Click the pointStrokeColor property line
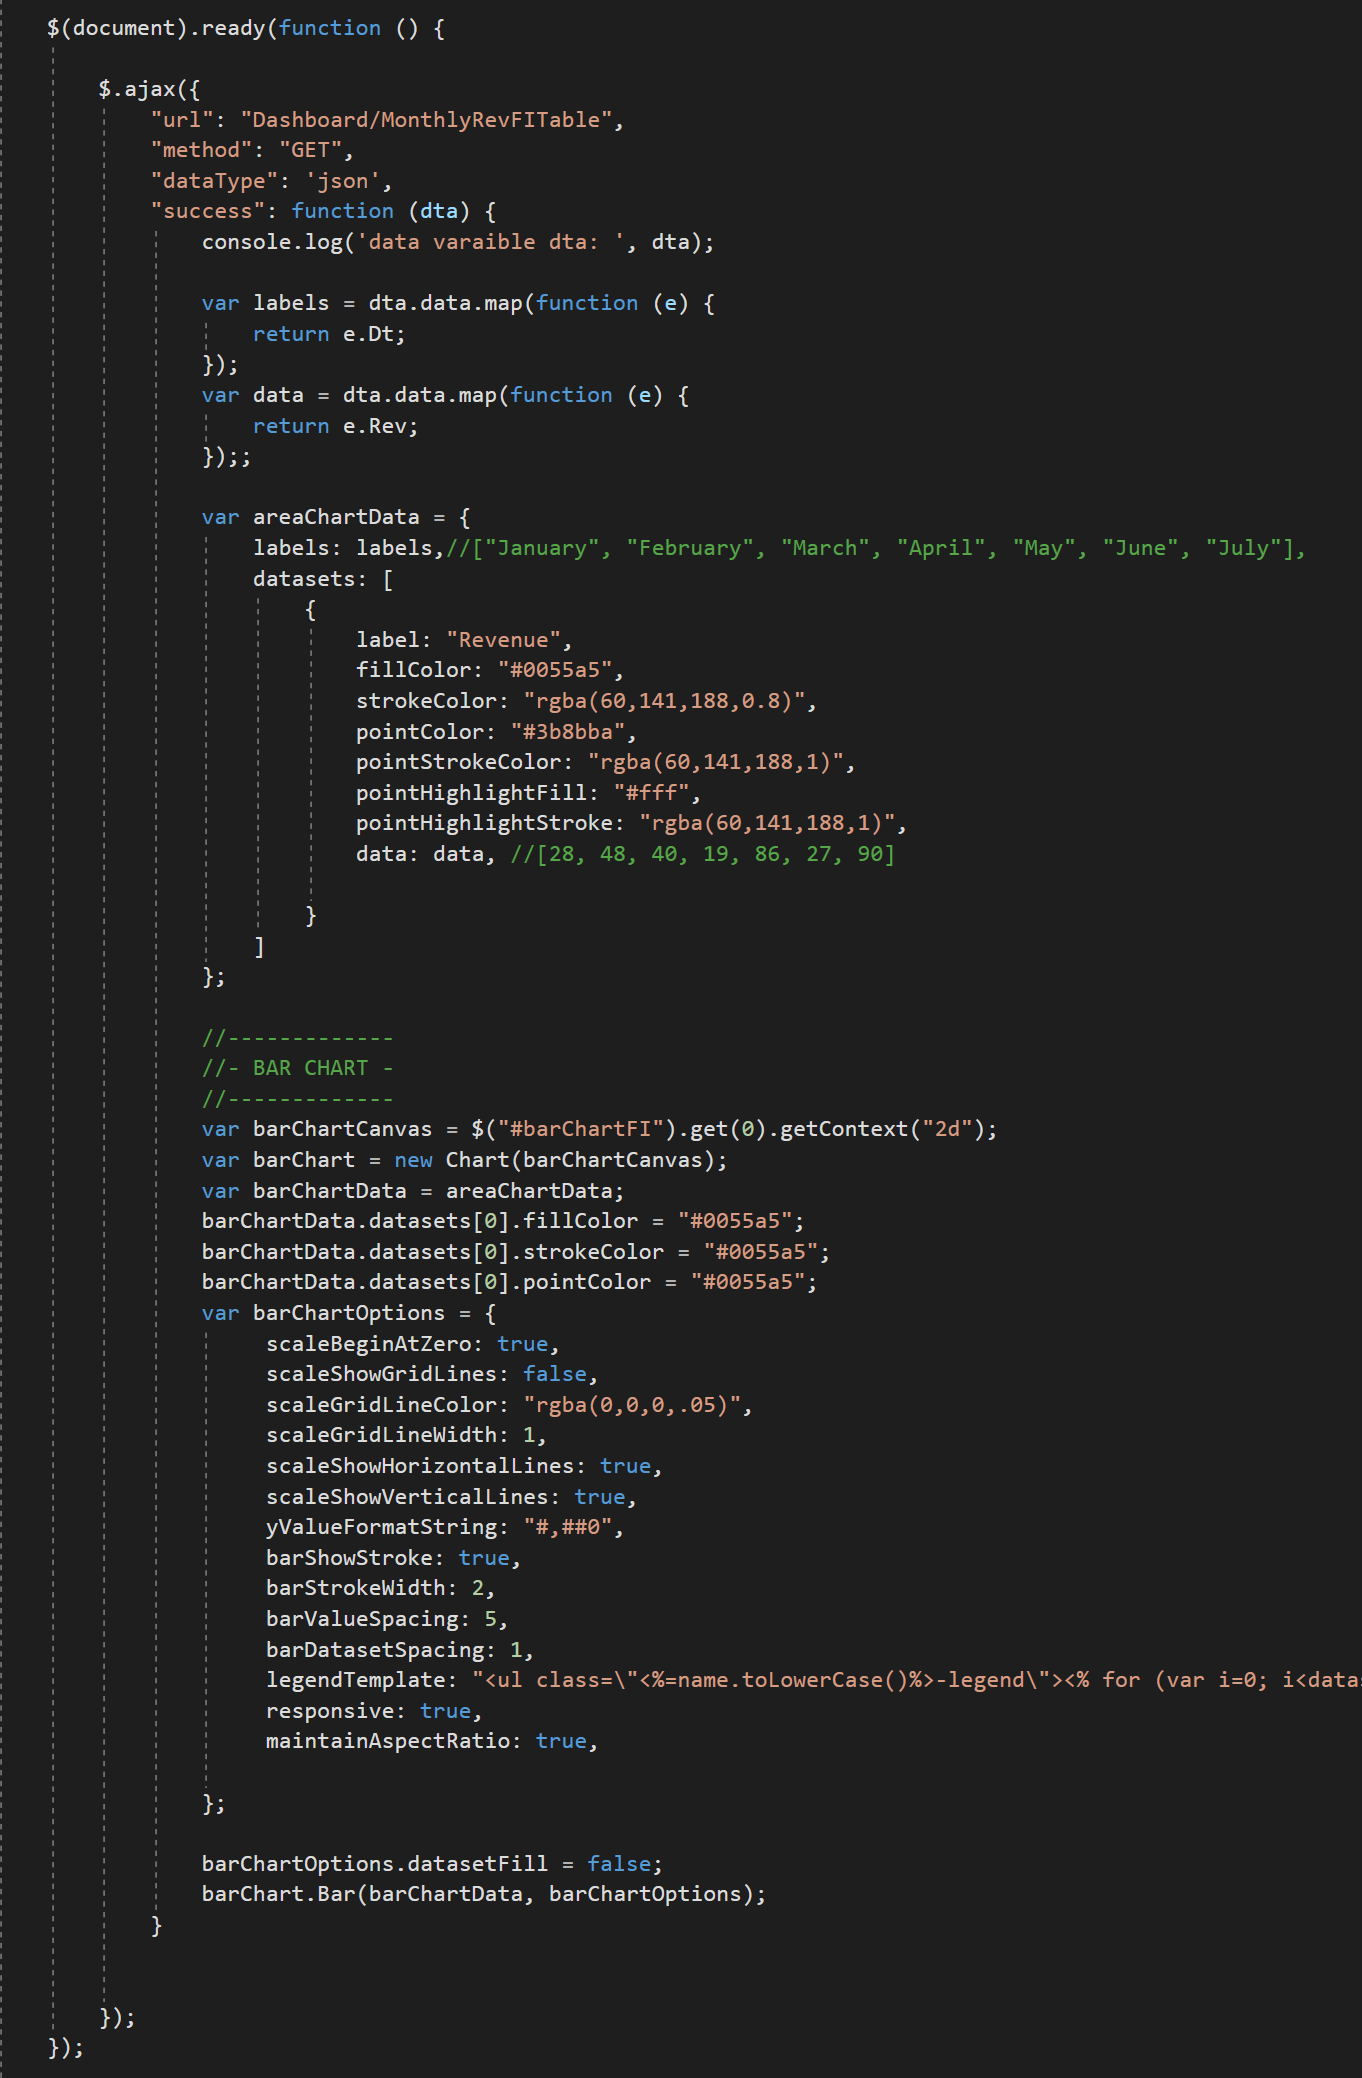Image resolution: width=1362 pixels, height=2078 pixels. [x=605, y=762]
